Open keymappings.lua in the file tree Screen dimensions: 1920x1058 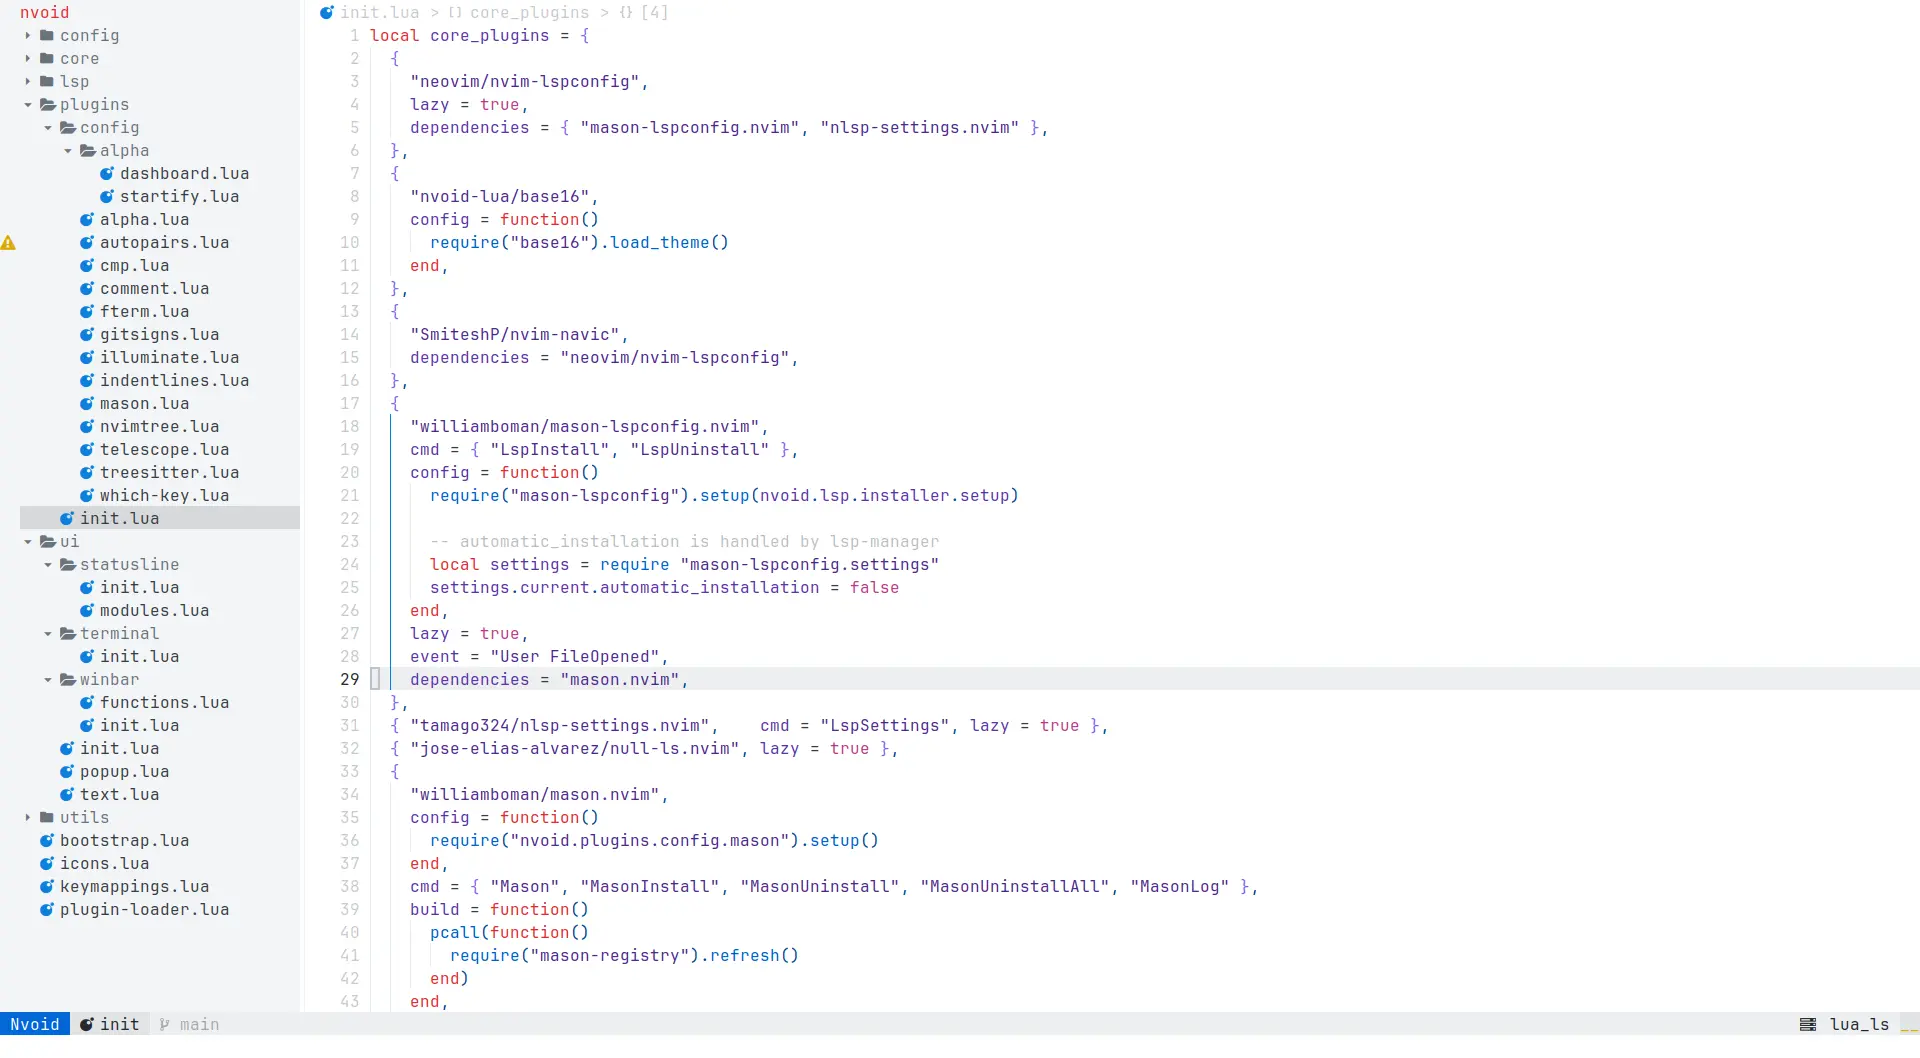pos(135,887)
